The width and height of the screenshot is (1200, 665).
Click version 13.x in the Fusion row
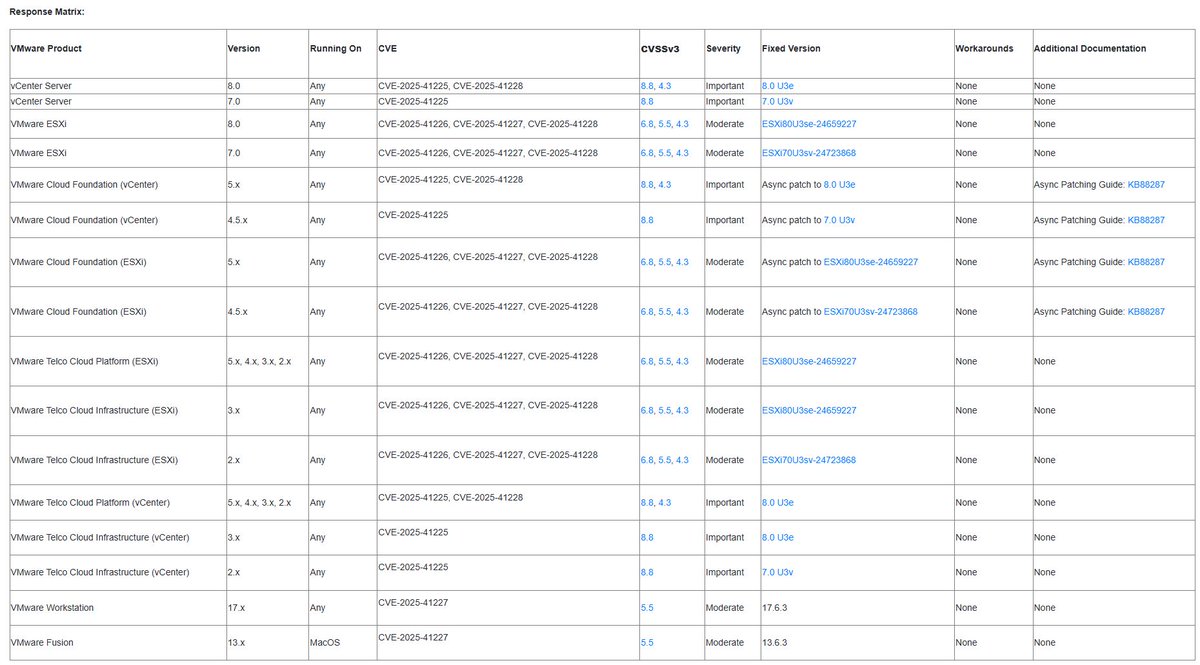[x=237, y=643]
